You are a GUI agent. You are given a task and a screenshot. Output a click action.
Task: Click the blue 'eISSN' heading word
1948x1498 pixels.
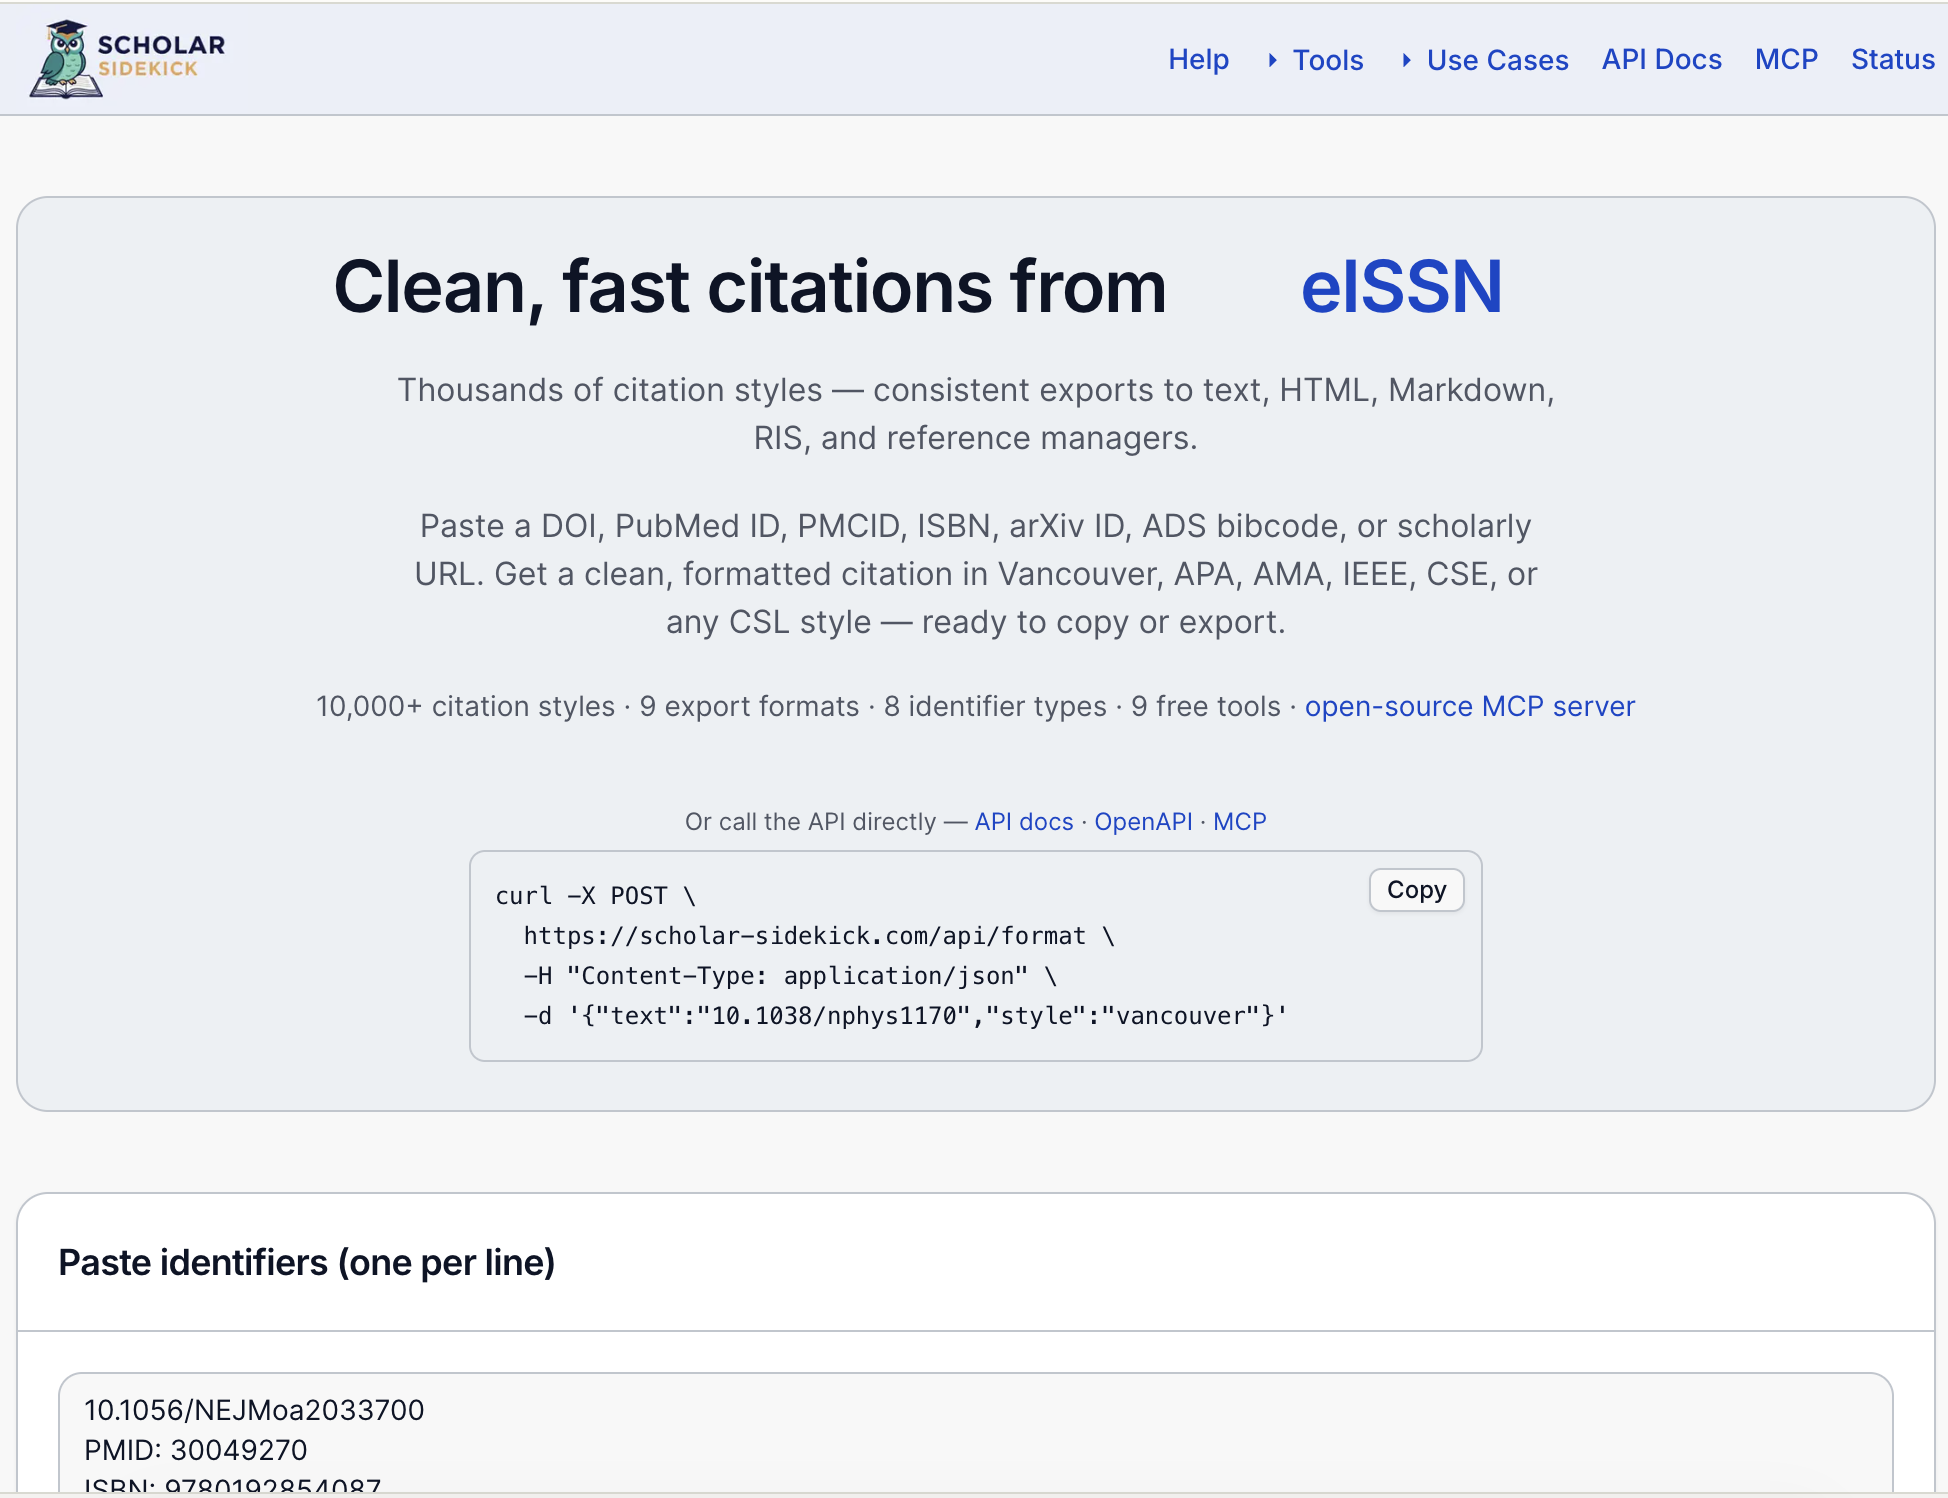(1401, 287)
